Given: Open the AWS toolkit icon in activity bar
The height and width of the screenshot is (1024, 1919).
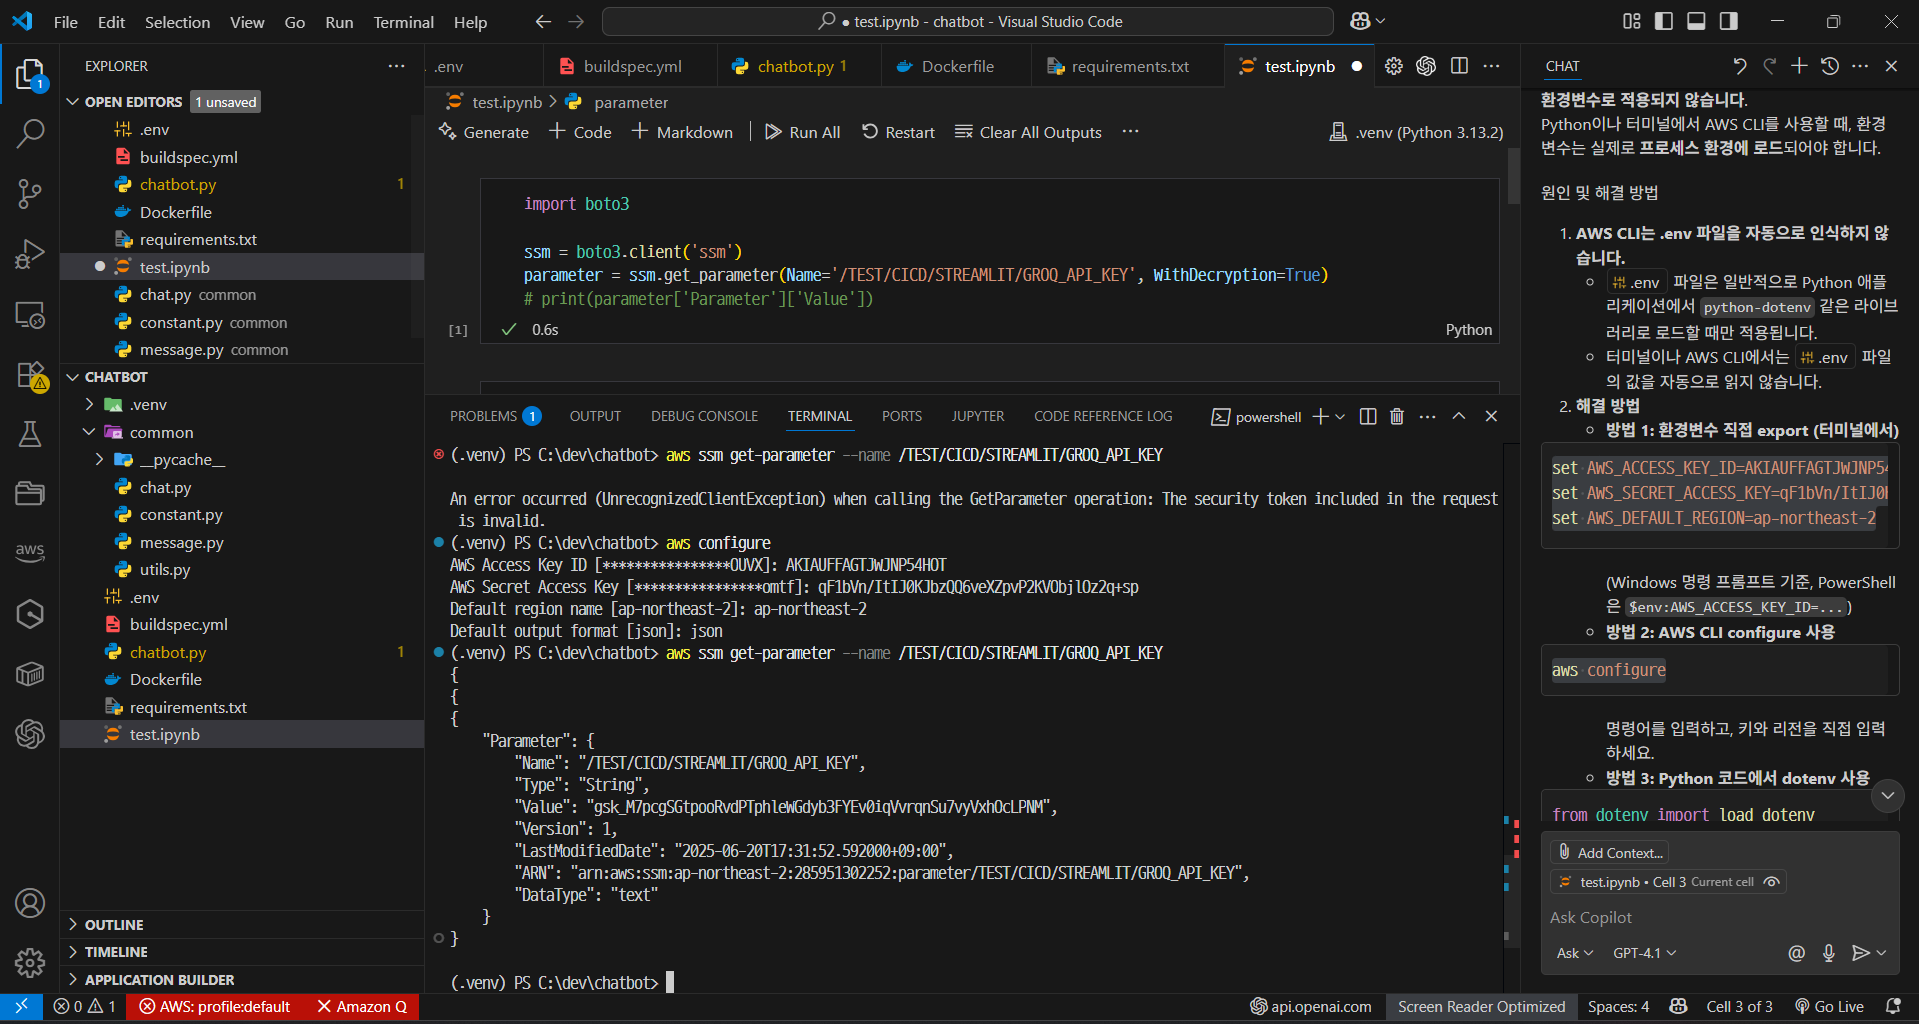Looking at the screenshot, I should point(30,551).
